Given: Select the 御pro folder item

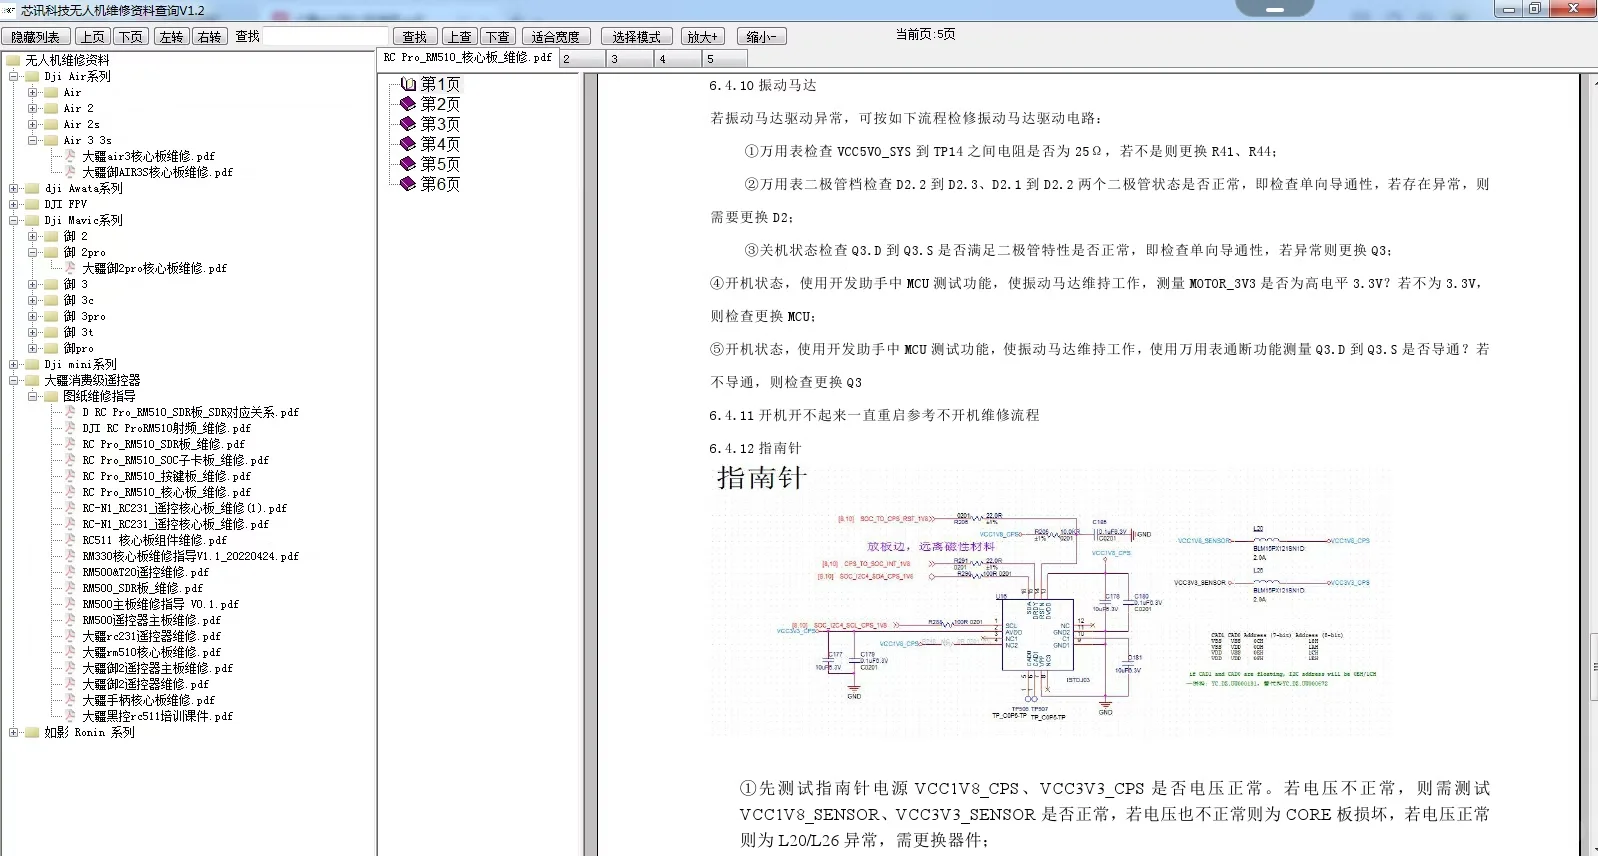Looking at the screenshot, I should (x=78, y=348).
